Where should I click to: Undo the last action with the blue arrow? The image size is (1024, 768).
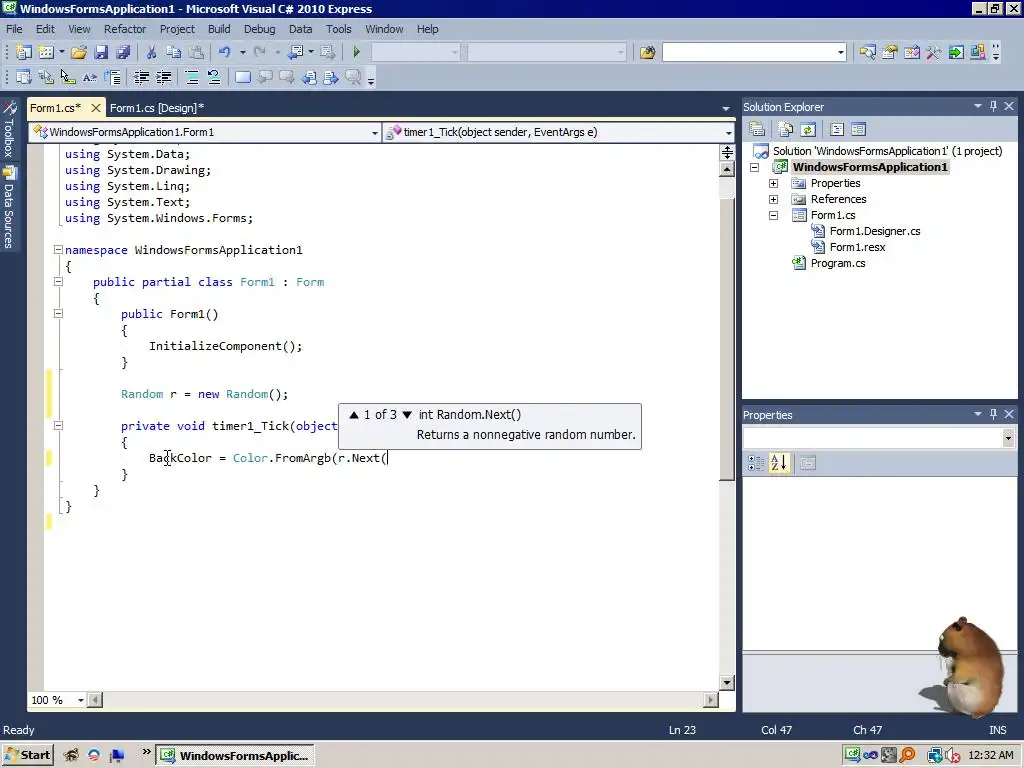pos(225,52)
